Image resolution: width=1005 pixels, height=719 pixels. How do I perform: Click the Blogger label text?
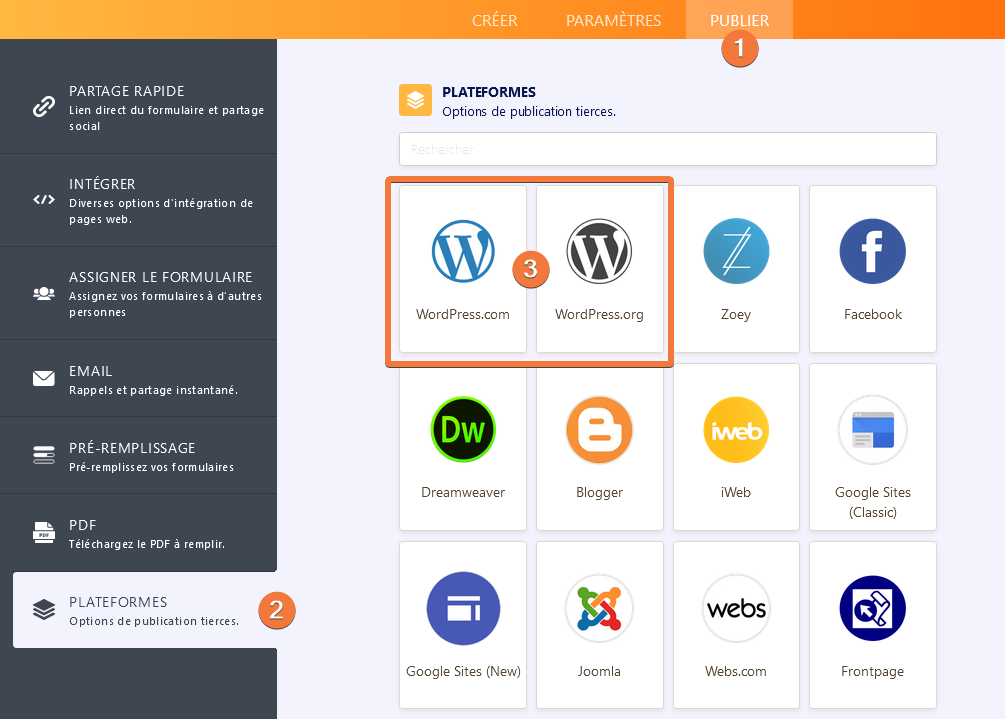click(599, 493)
